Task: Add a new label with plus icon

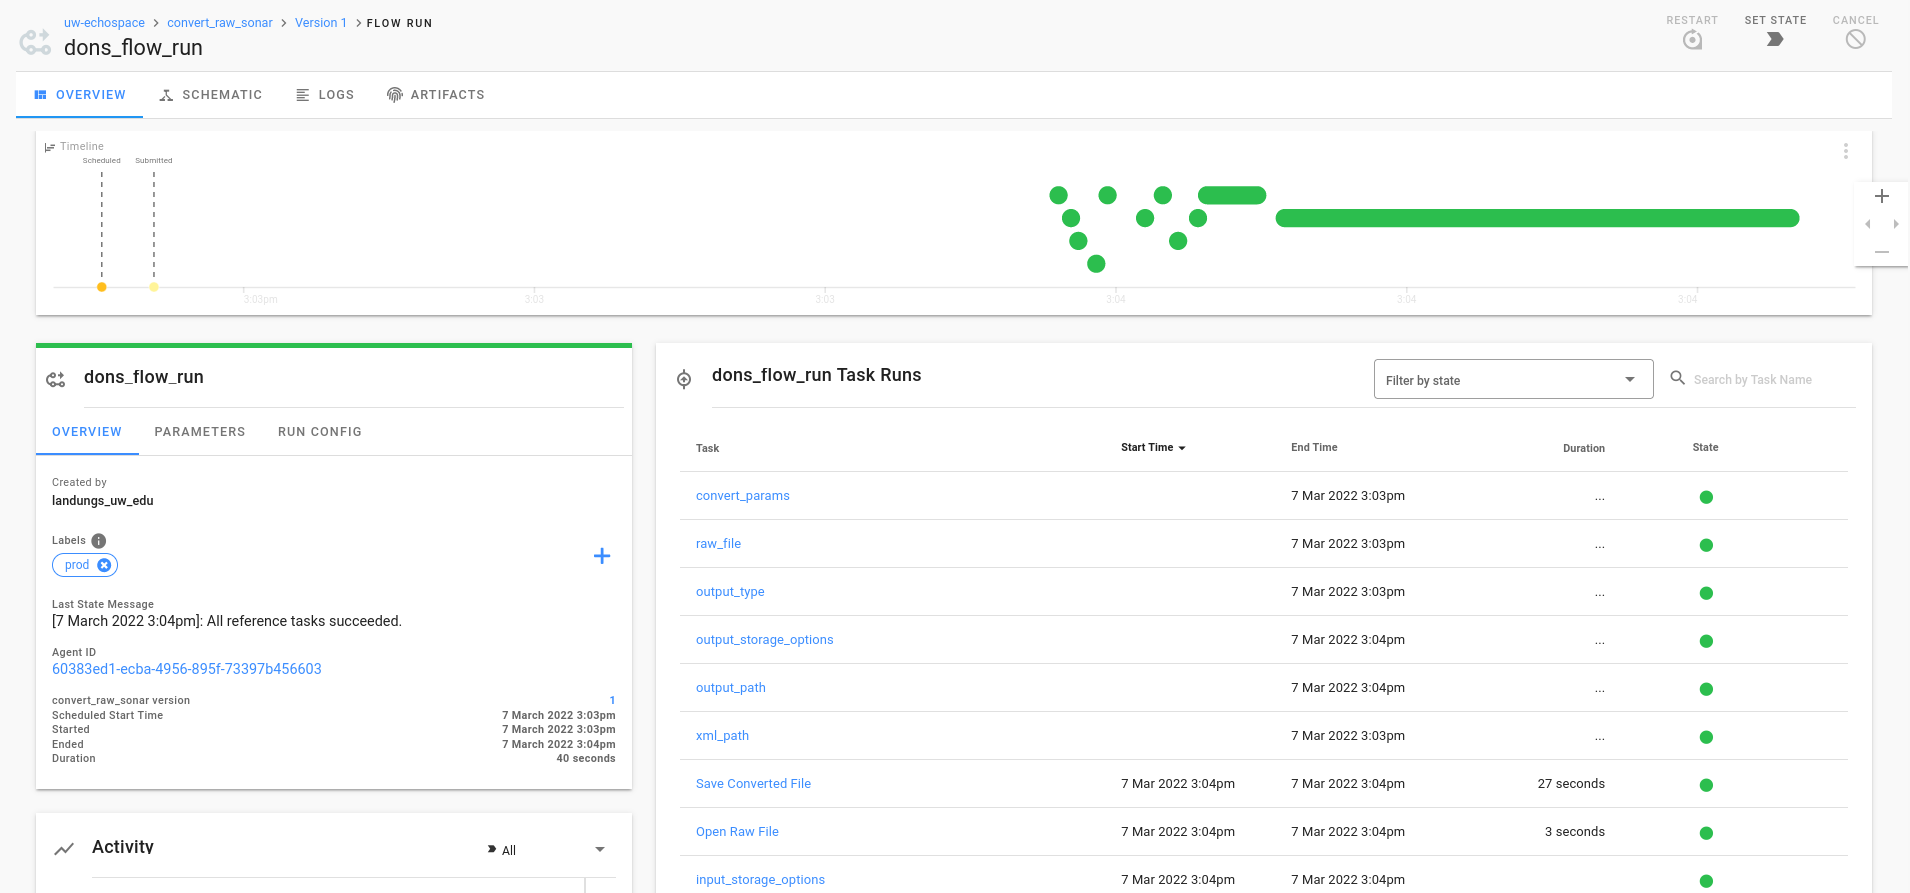Action: coord(602,556)
